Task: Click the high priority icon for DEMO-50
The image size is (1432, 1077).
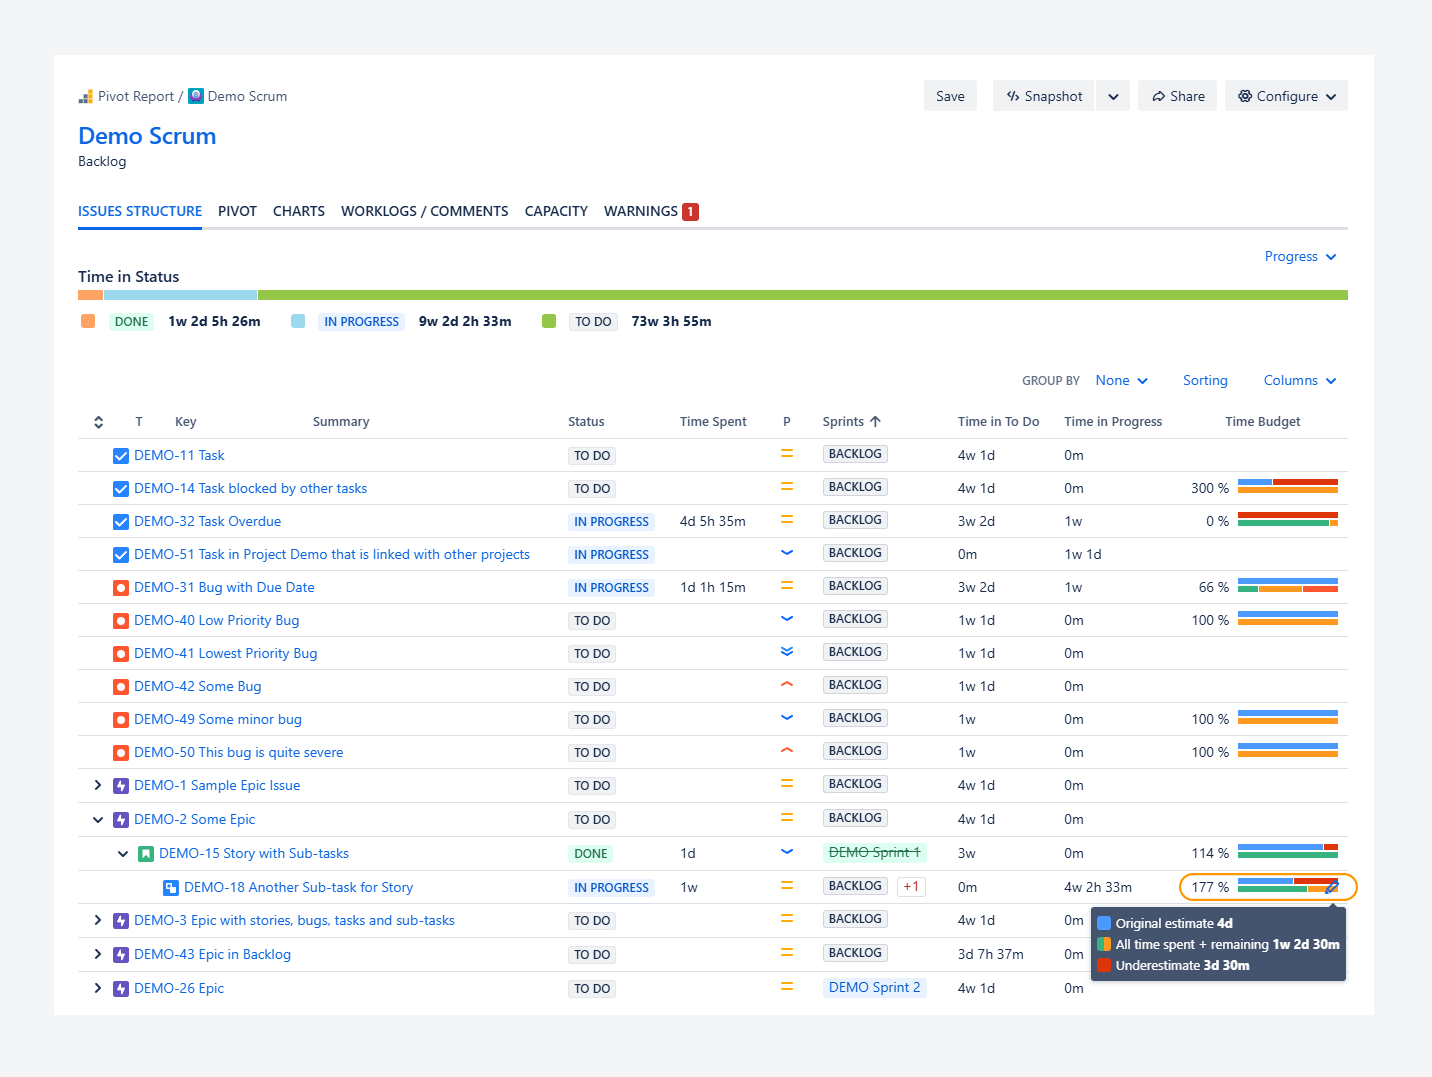Action: point(787,751)
